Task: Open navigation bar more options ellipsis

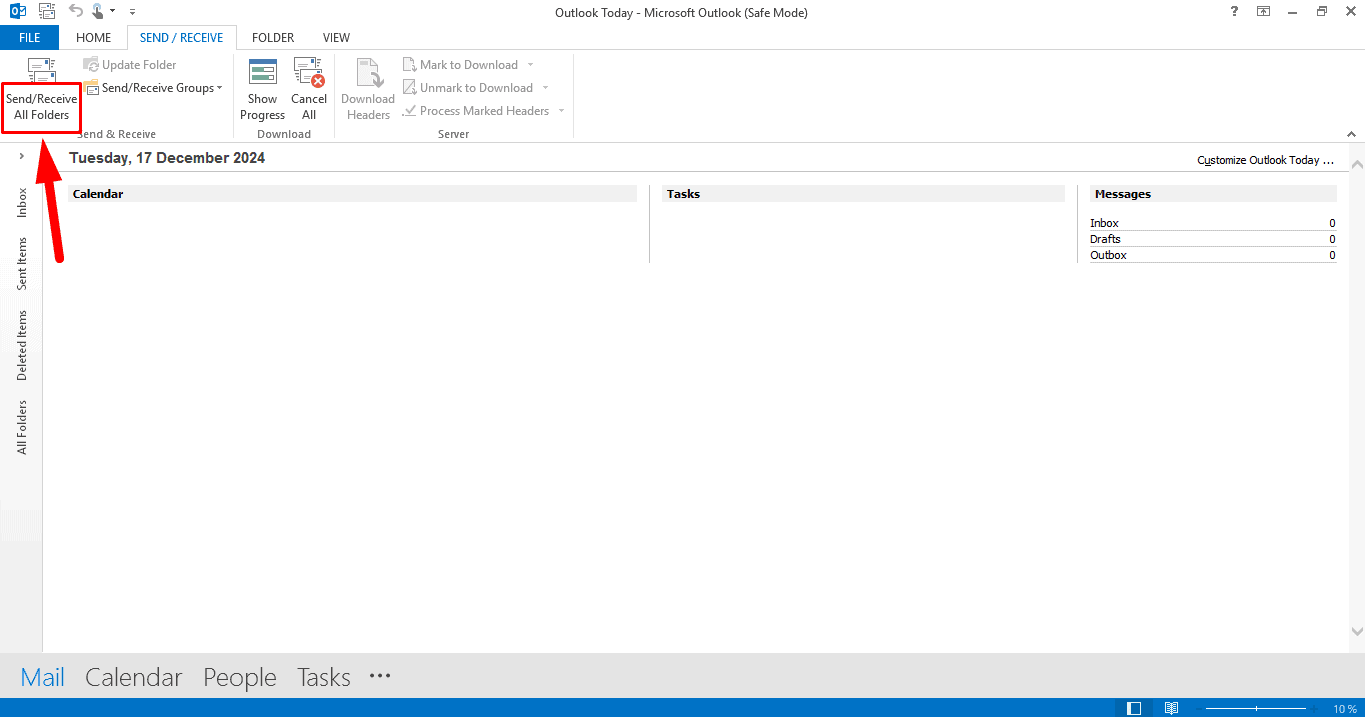Action: pyautogui.click(x=380, y=676)
